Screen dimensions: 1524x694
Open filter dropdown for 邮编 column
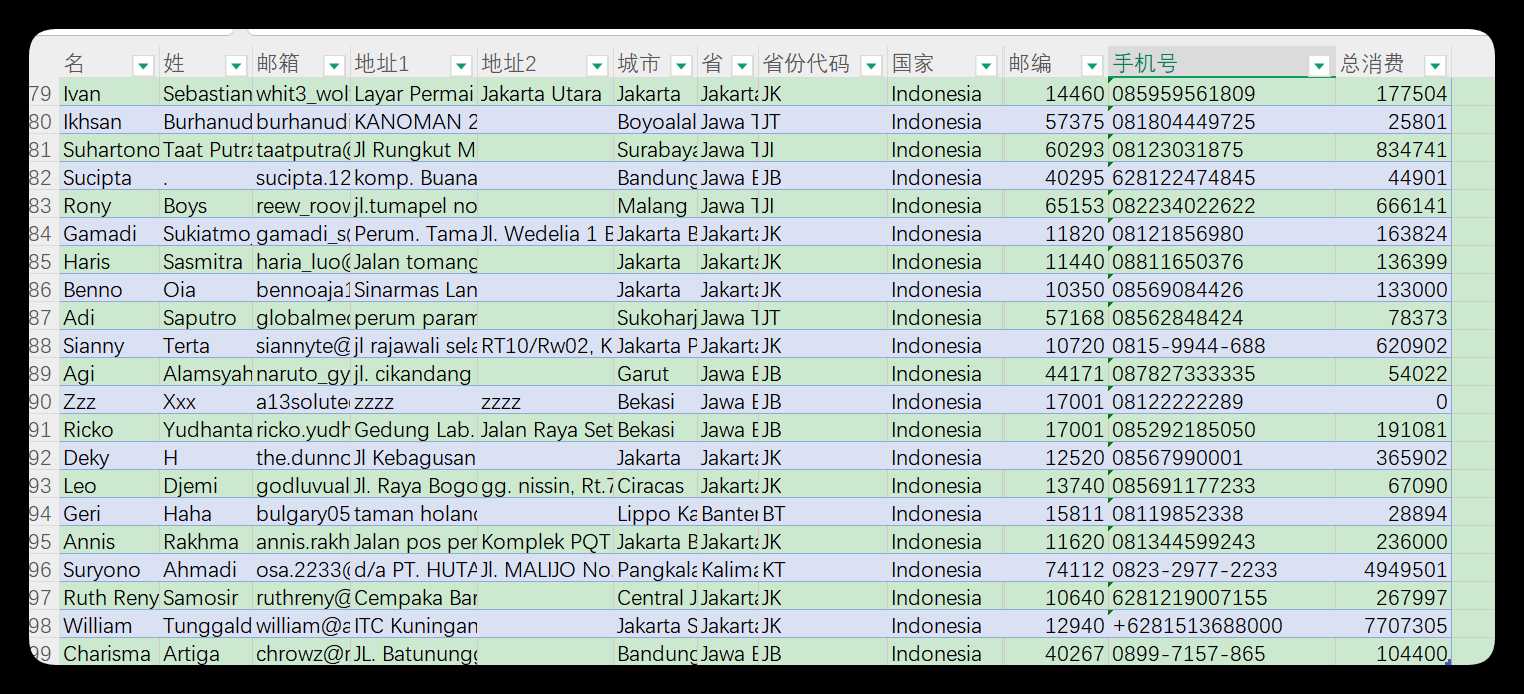click(x=1091, y=66)
